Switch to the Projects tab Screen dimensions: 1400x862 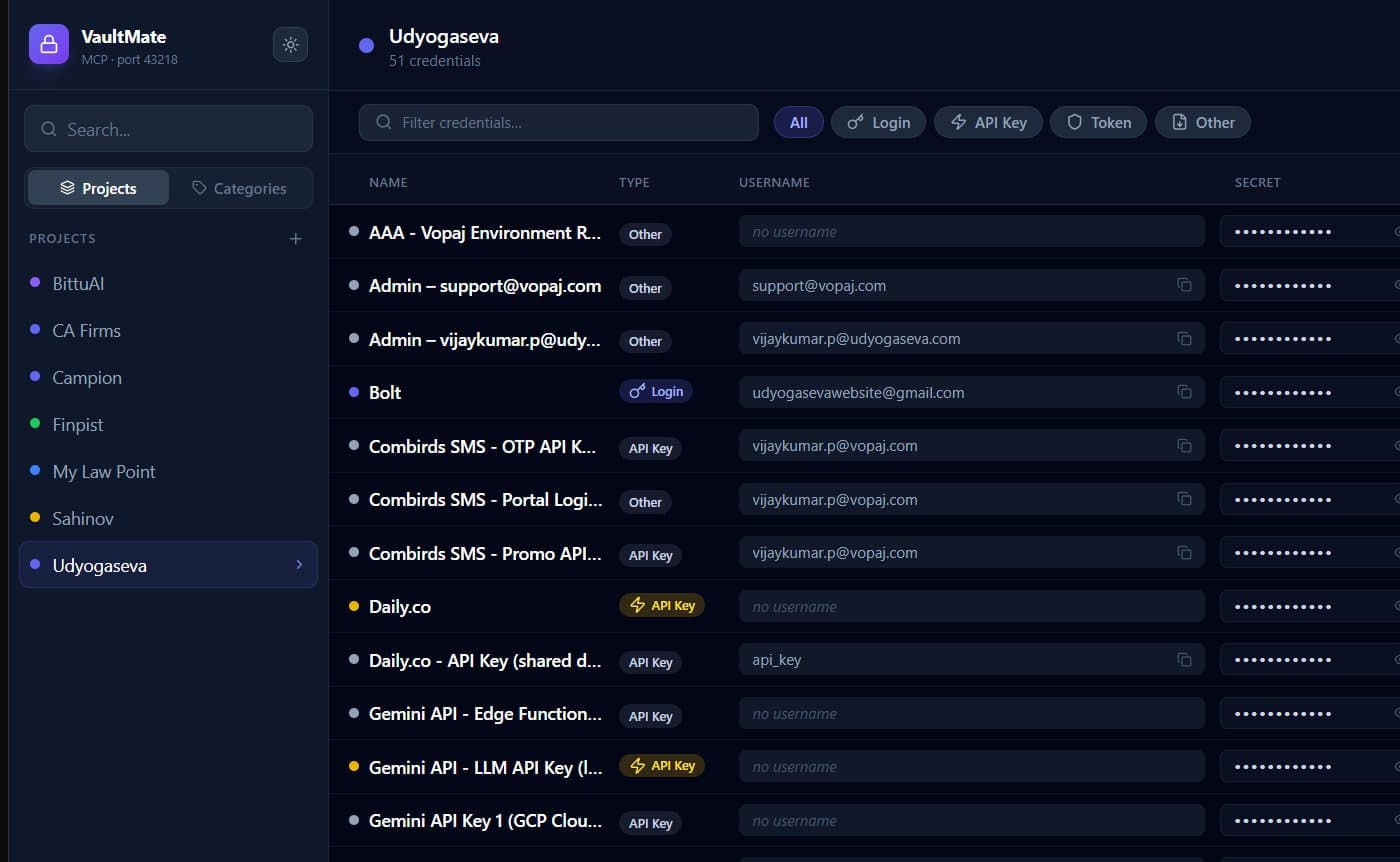[98, 188]
